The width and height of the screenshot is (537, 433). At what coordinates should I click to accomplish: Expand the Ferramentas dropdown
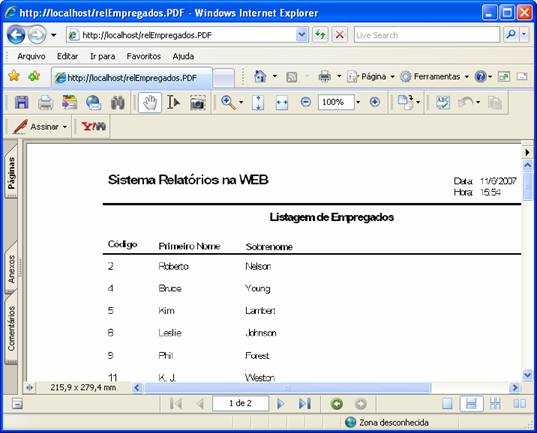point(466,76)
